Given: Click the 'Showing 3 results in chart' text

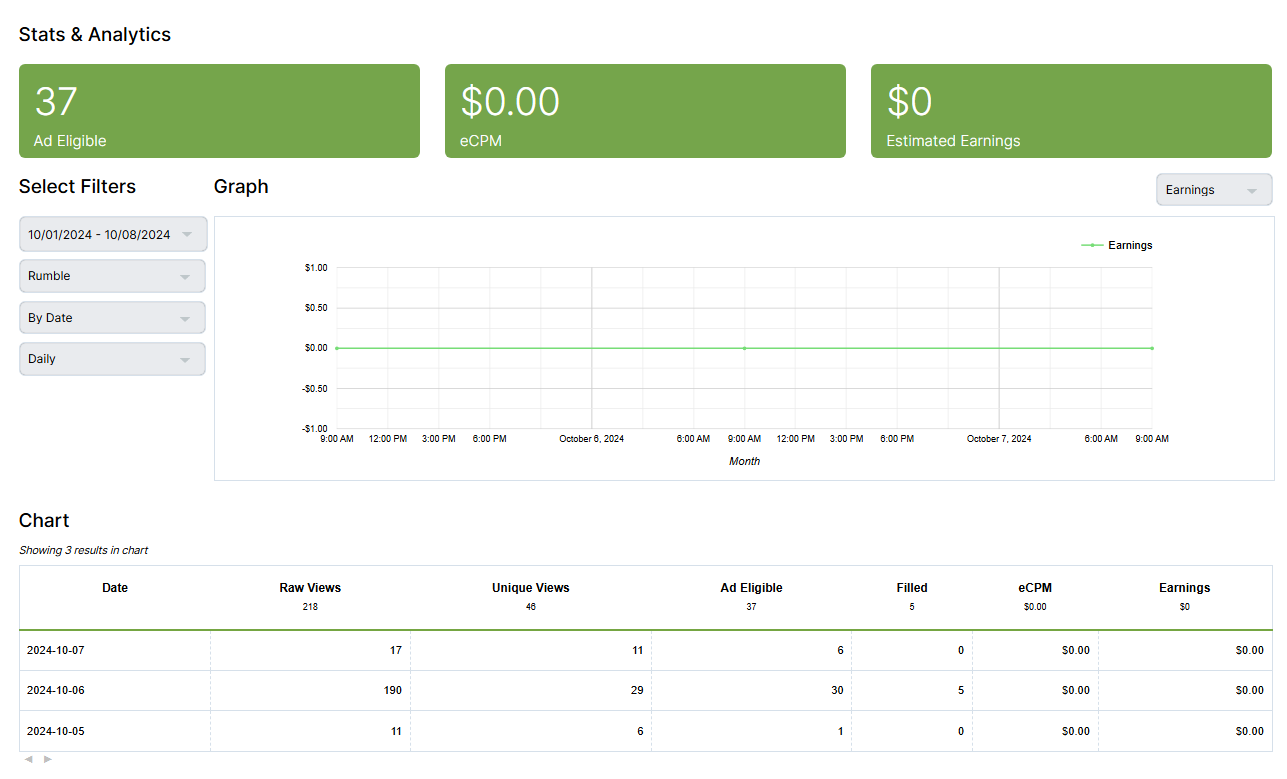Looking at the screenshot, I should (x=84, y=550).
